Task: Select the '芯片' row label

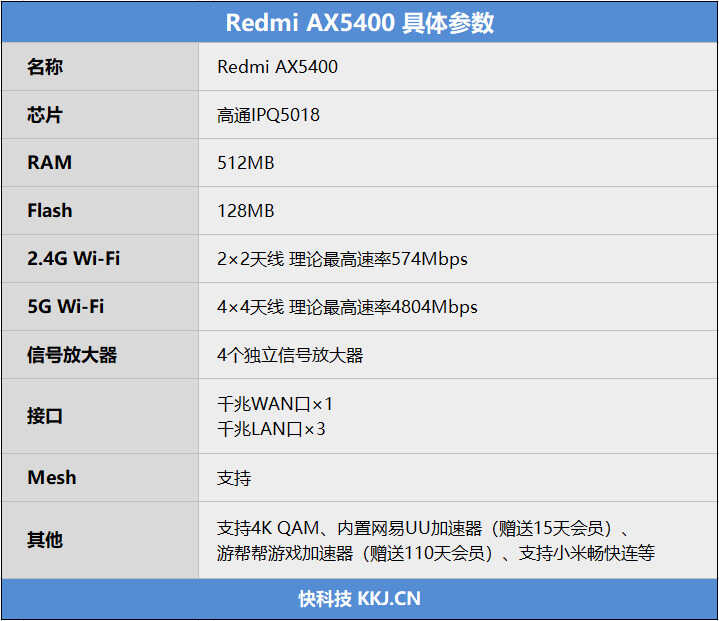Action: tap(45, 115)
